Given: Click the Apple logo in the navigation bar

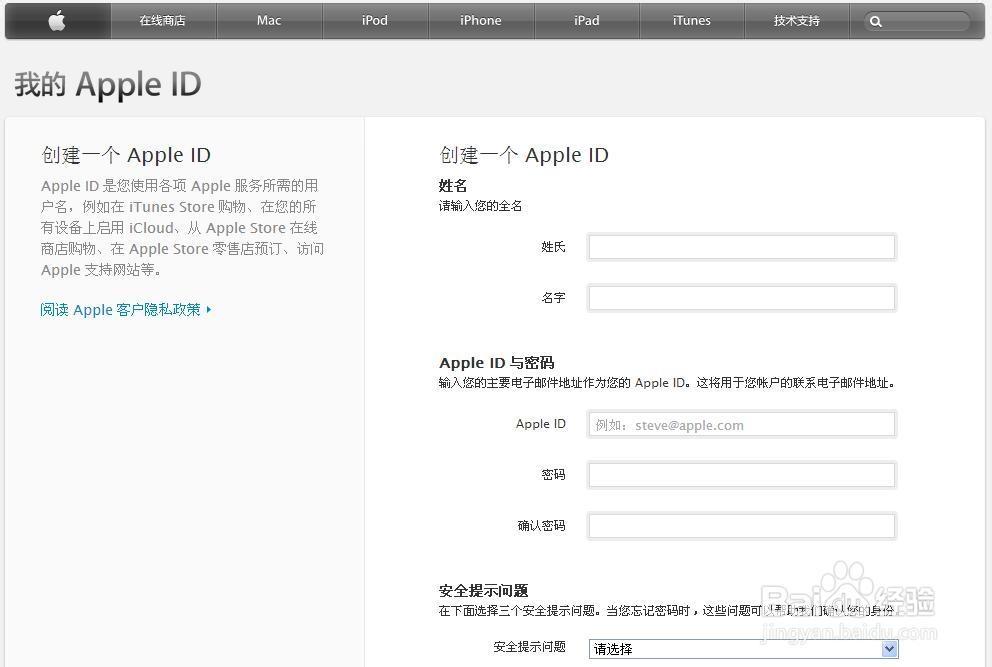Looking at the screenshot, I should point(56,20).
